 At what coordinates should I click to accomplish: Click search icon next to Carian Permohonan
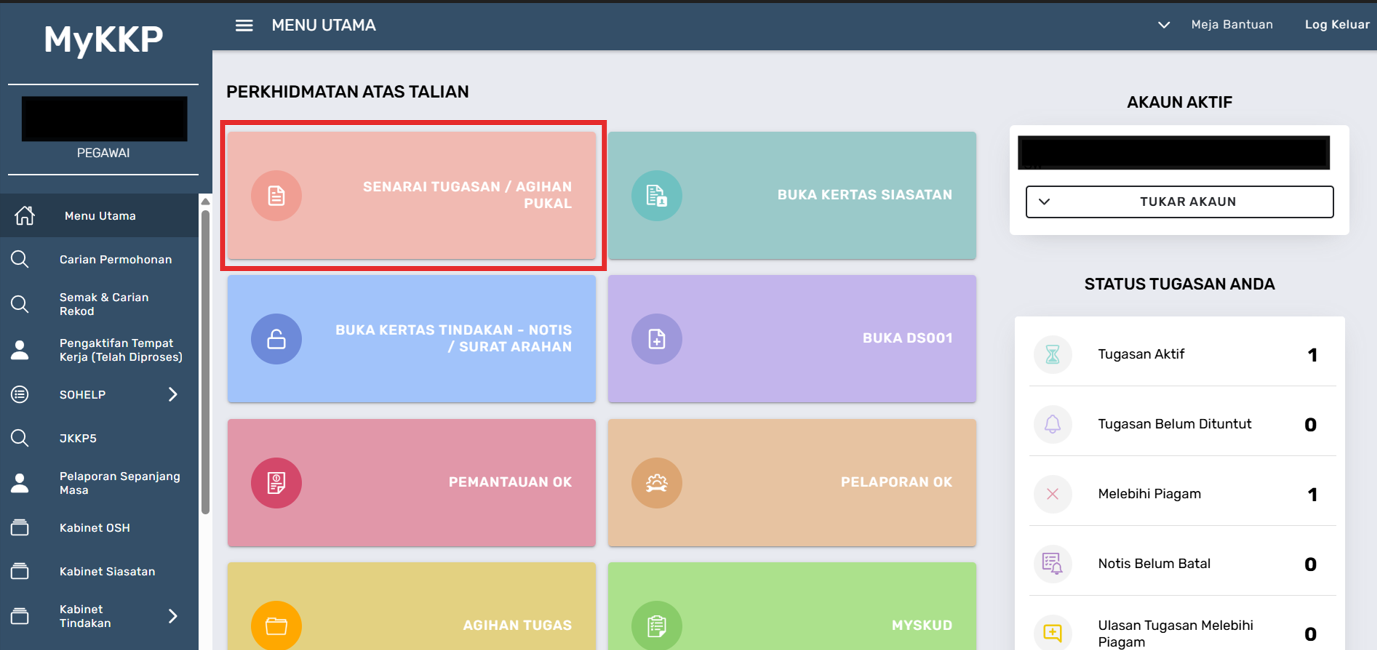(x=20, y=259)
